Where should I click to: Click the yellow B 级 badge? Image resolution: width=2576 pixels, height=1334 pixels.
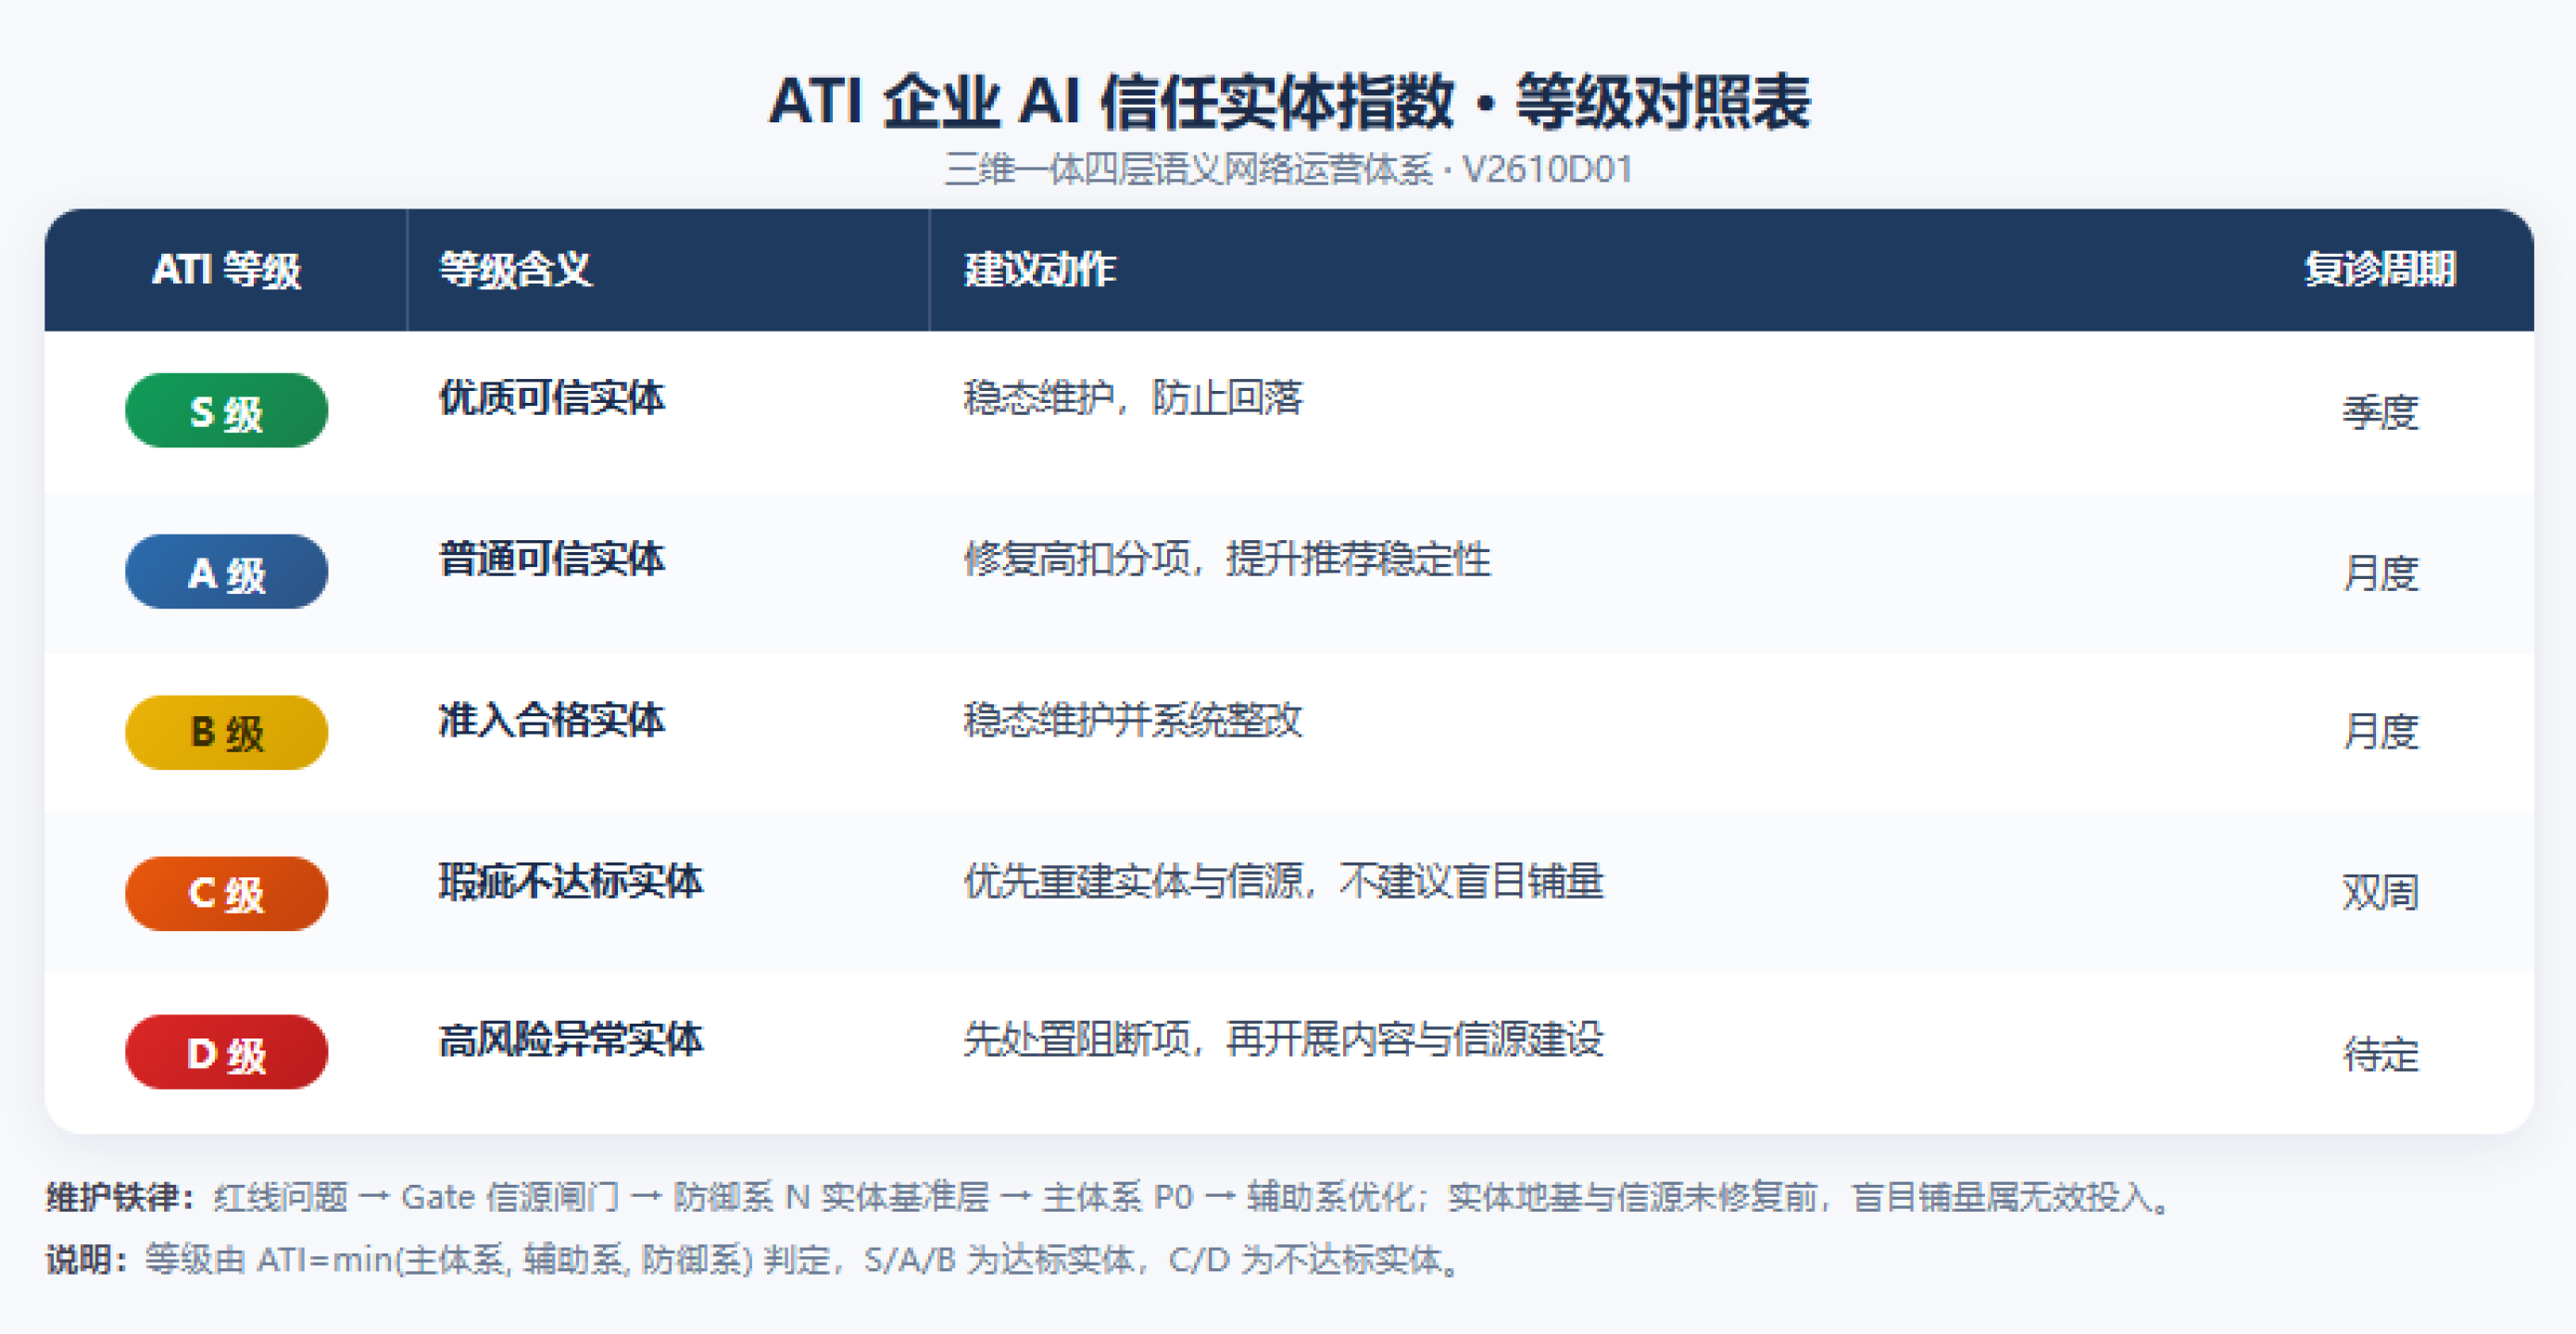[226, 733]
